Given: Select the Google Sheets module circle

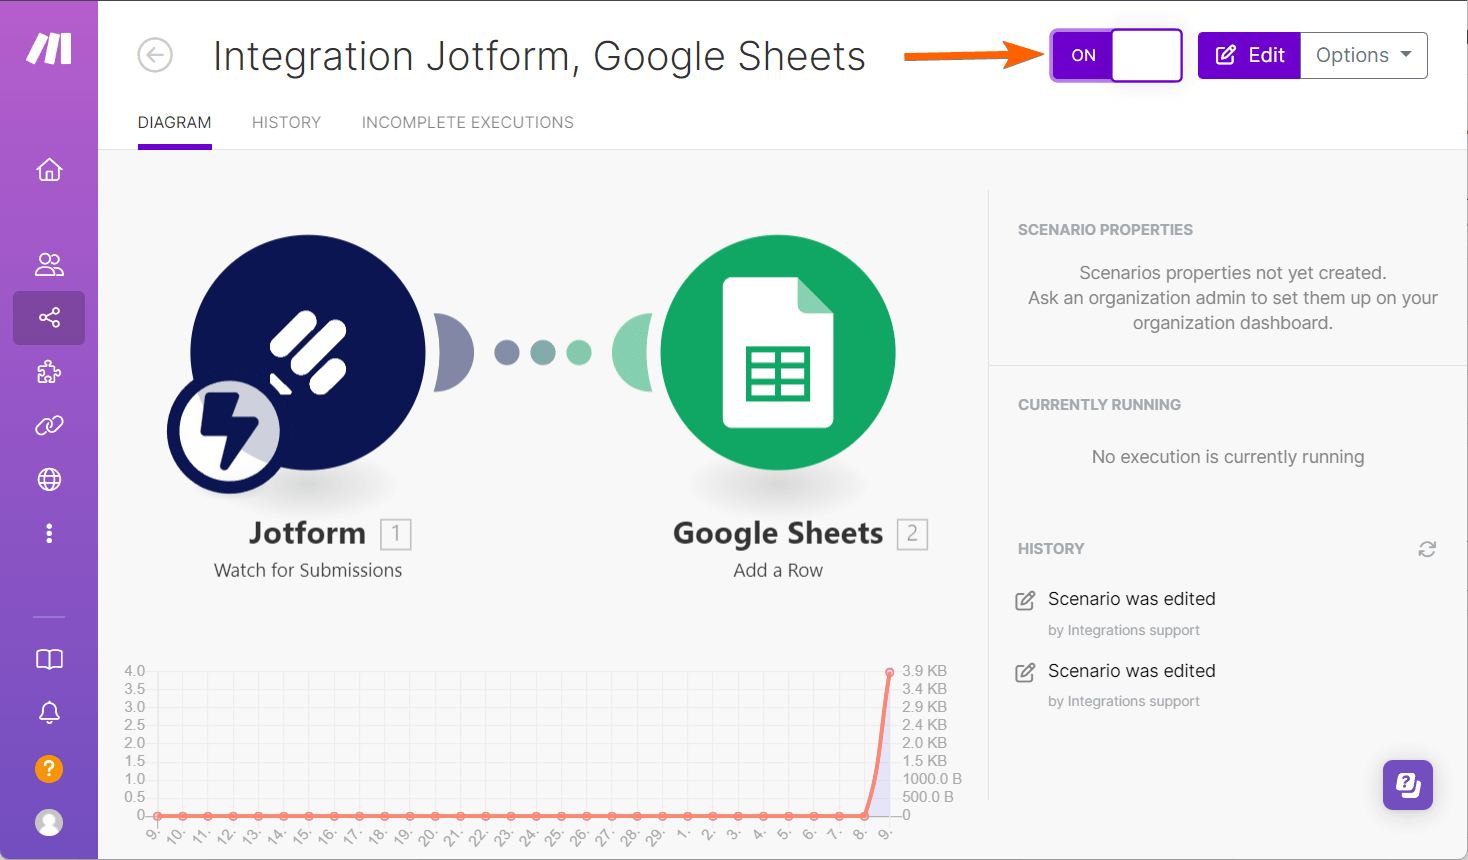Looking at the screenshot, I should click(778, 352).
